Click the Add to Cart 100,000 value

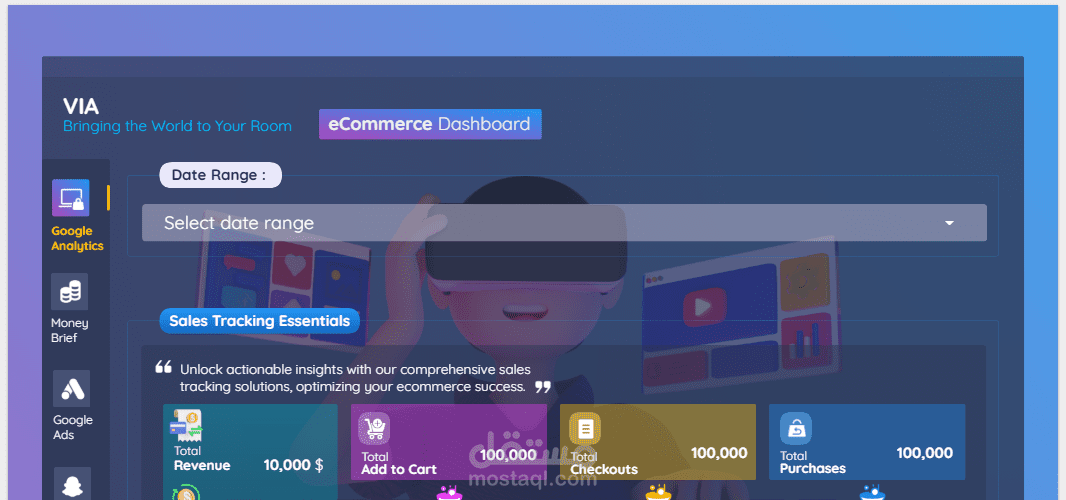pyautogui.click(x=509, y=455)
